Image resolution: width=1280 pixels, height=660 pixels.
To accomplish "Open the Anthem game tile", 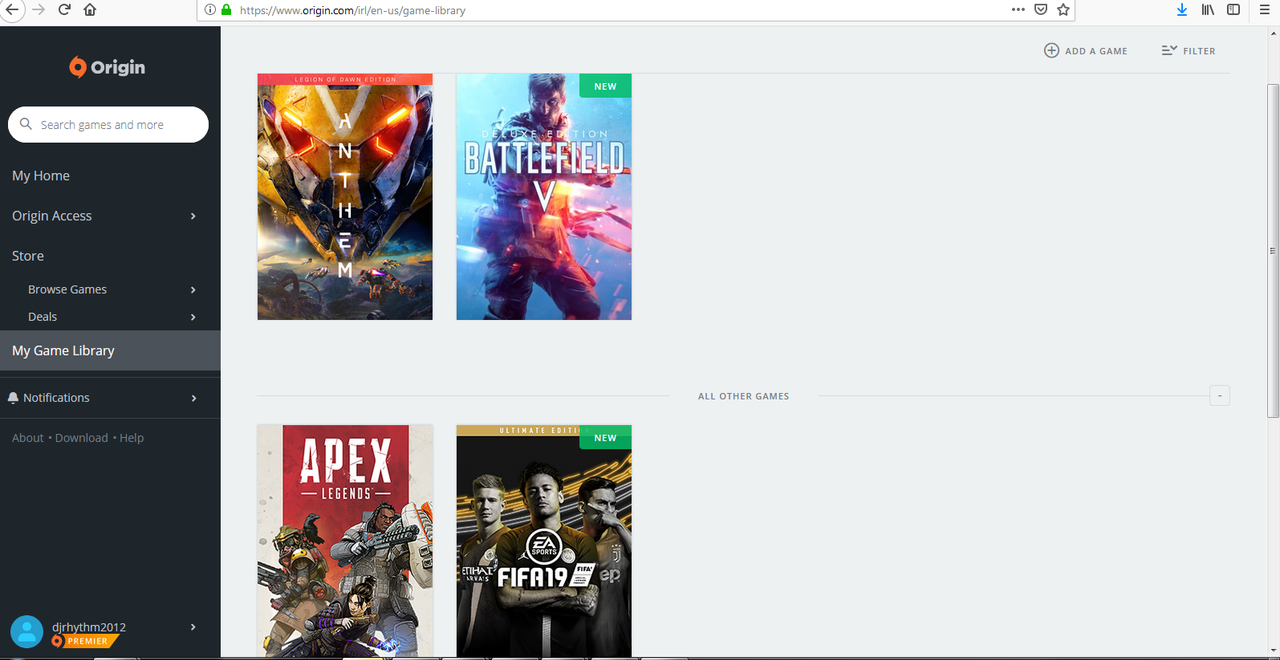I will click(345, 196).
